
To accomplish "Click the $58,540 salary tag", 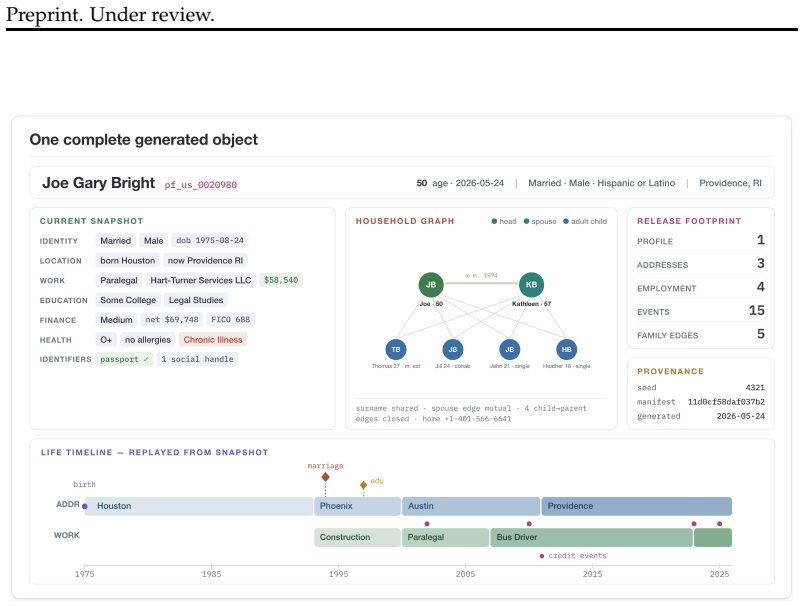I will point(281,280).
